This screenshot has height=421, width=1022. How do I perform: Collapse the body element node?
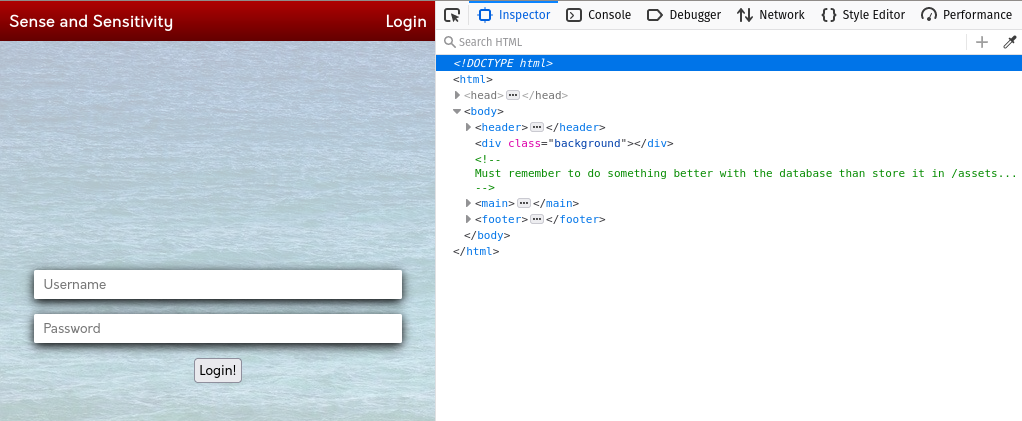(x=457, y=111)
